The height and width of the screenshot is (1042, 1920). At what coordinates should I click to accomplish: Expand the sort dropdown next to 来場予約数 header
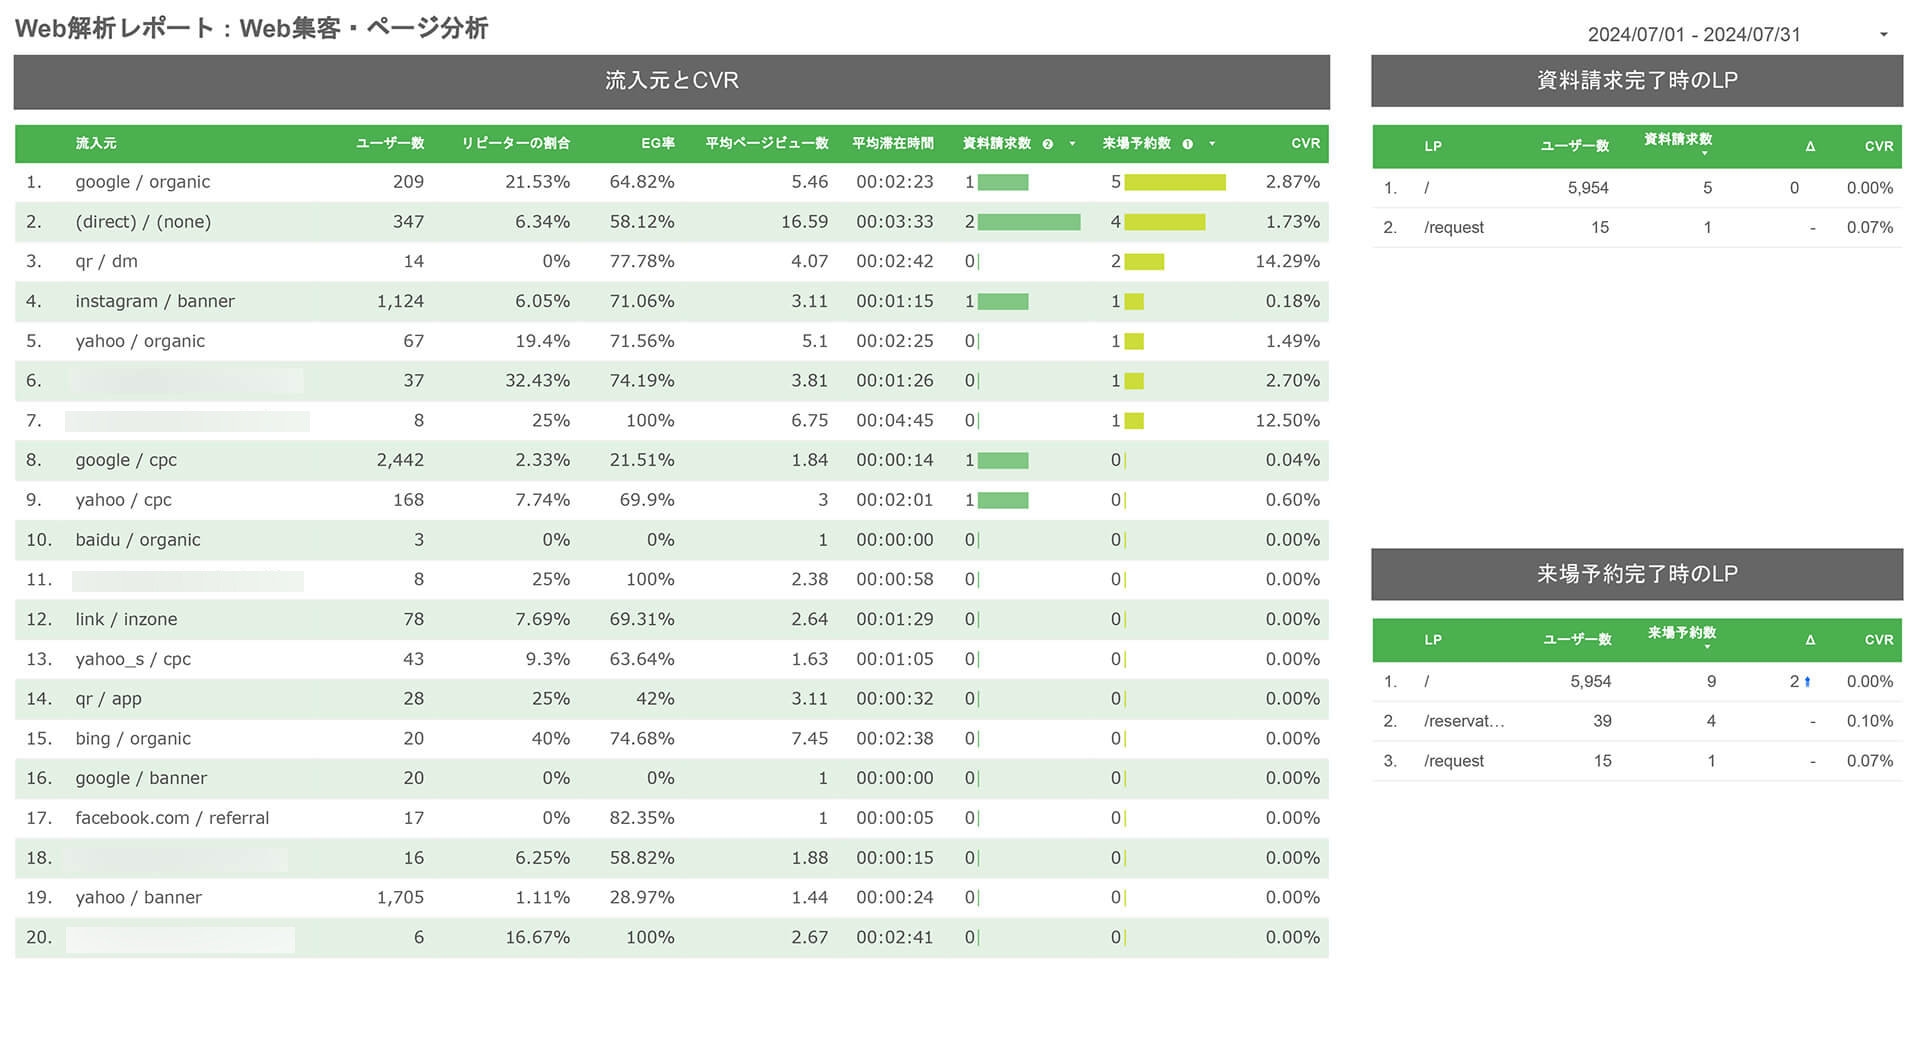pos(1213,143)
